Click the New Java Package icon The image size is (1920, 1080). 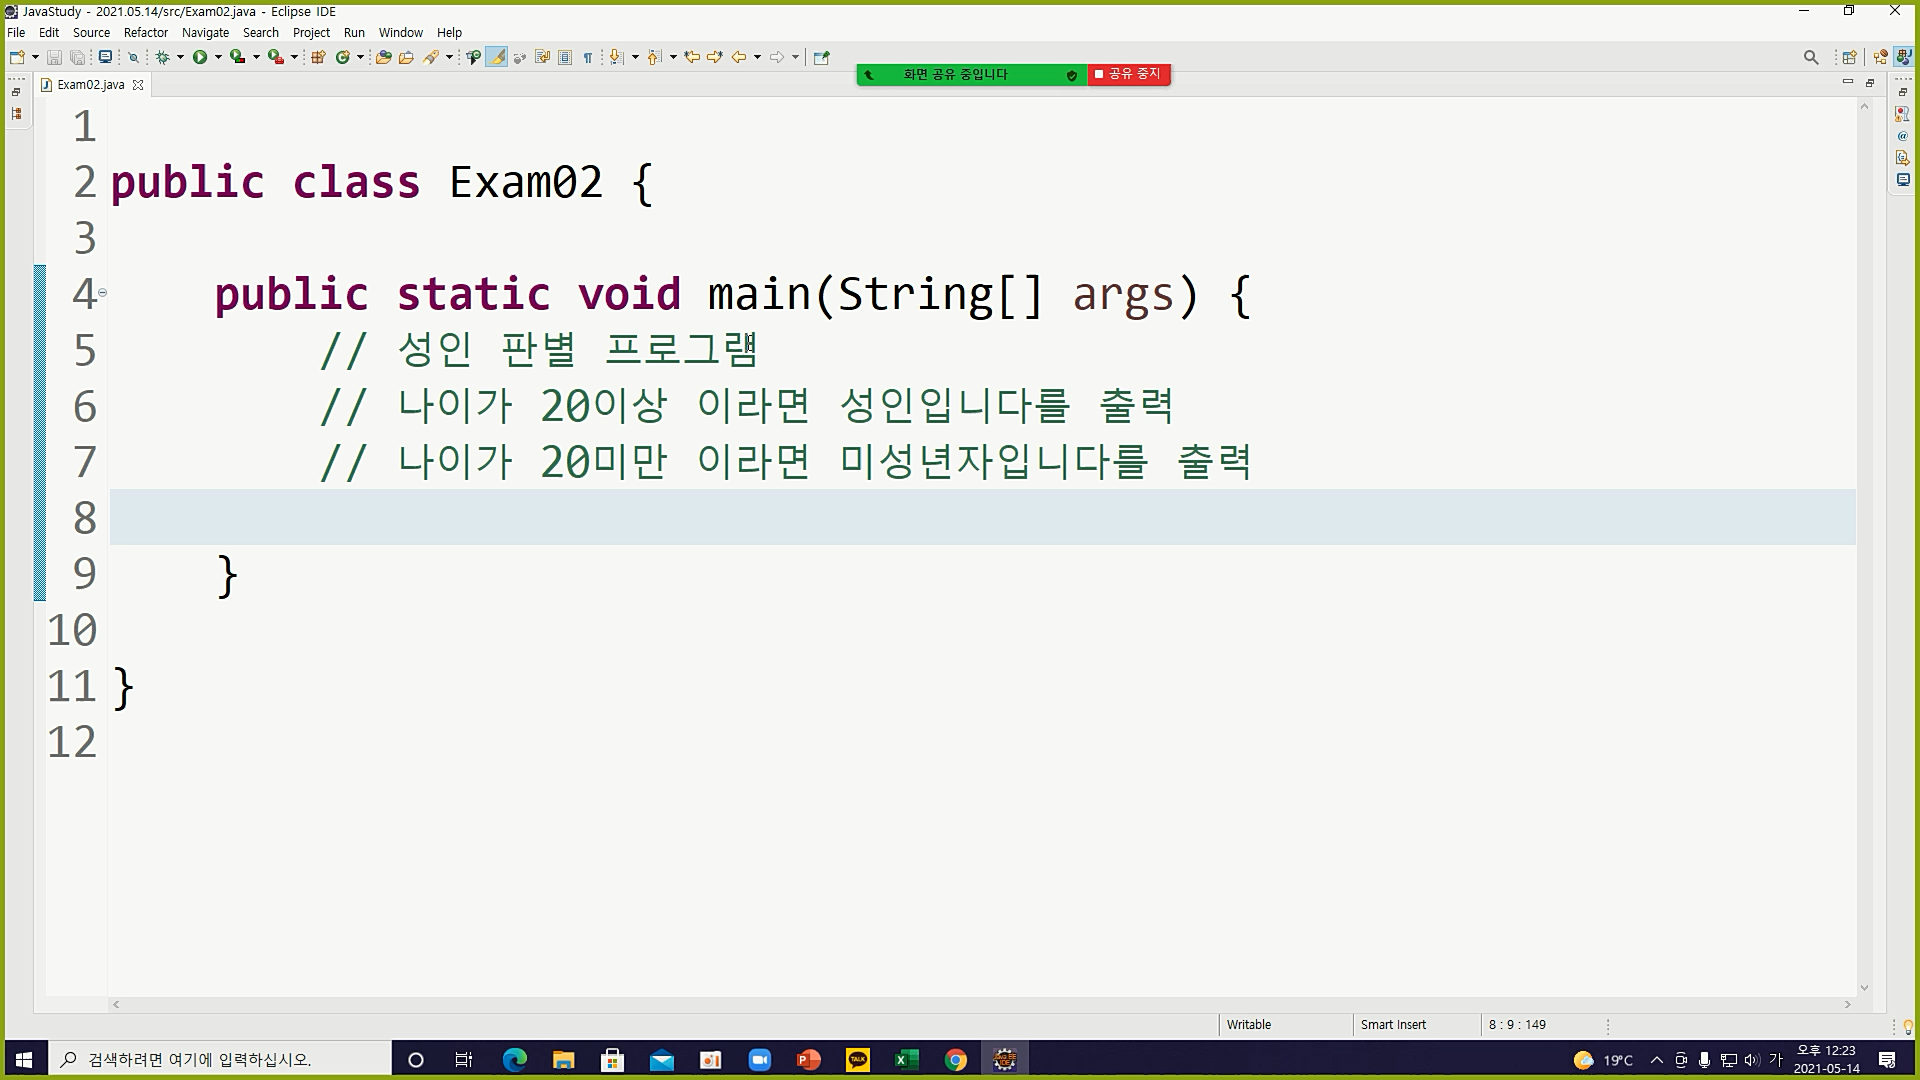pyautogui.click(x=318, y=57)
